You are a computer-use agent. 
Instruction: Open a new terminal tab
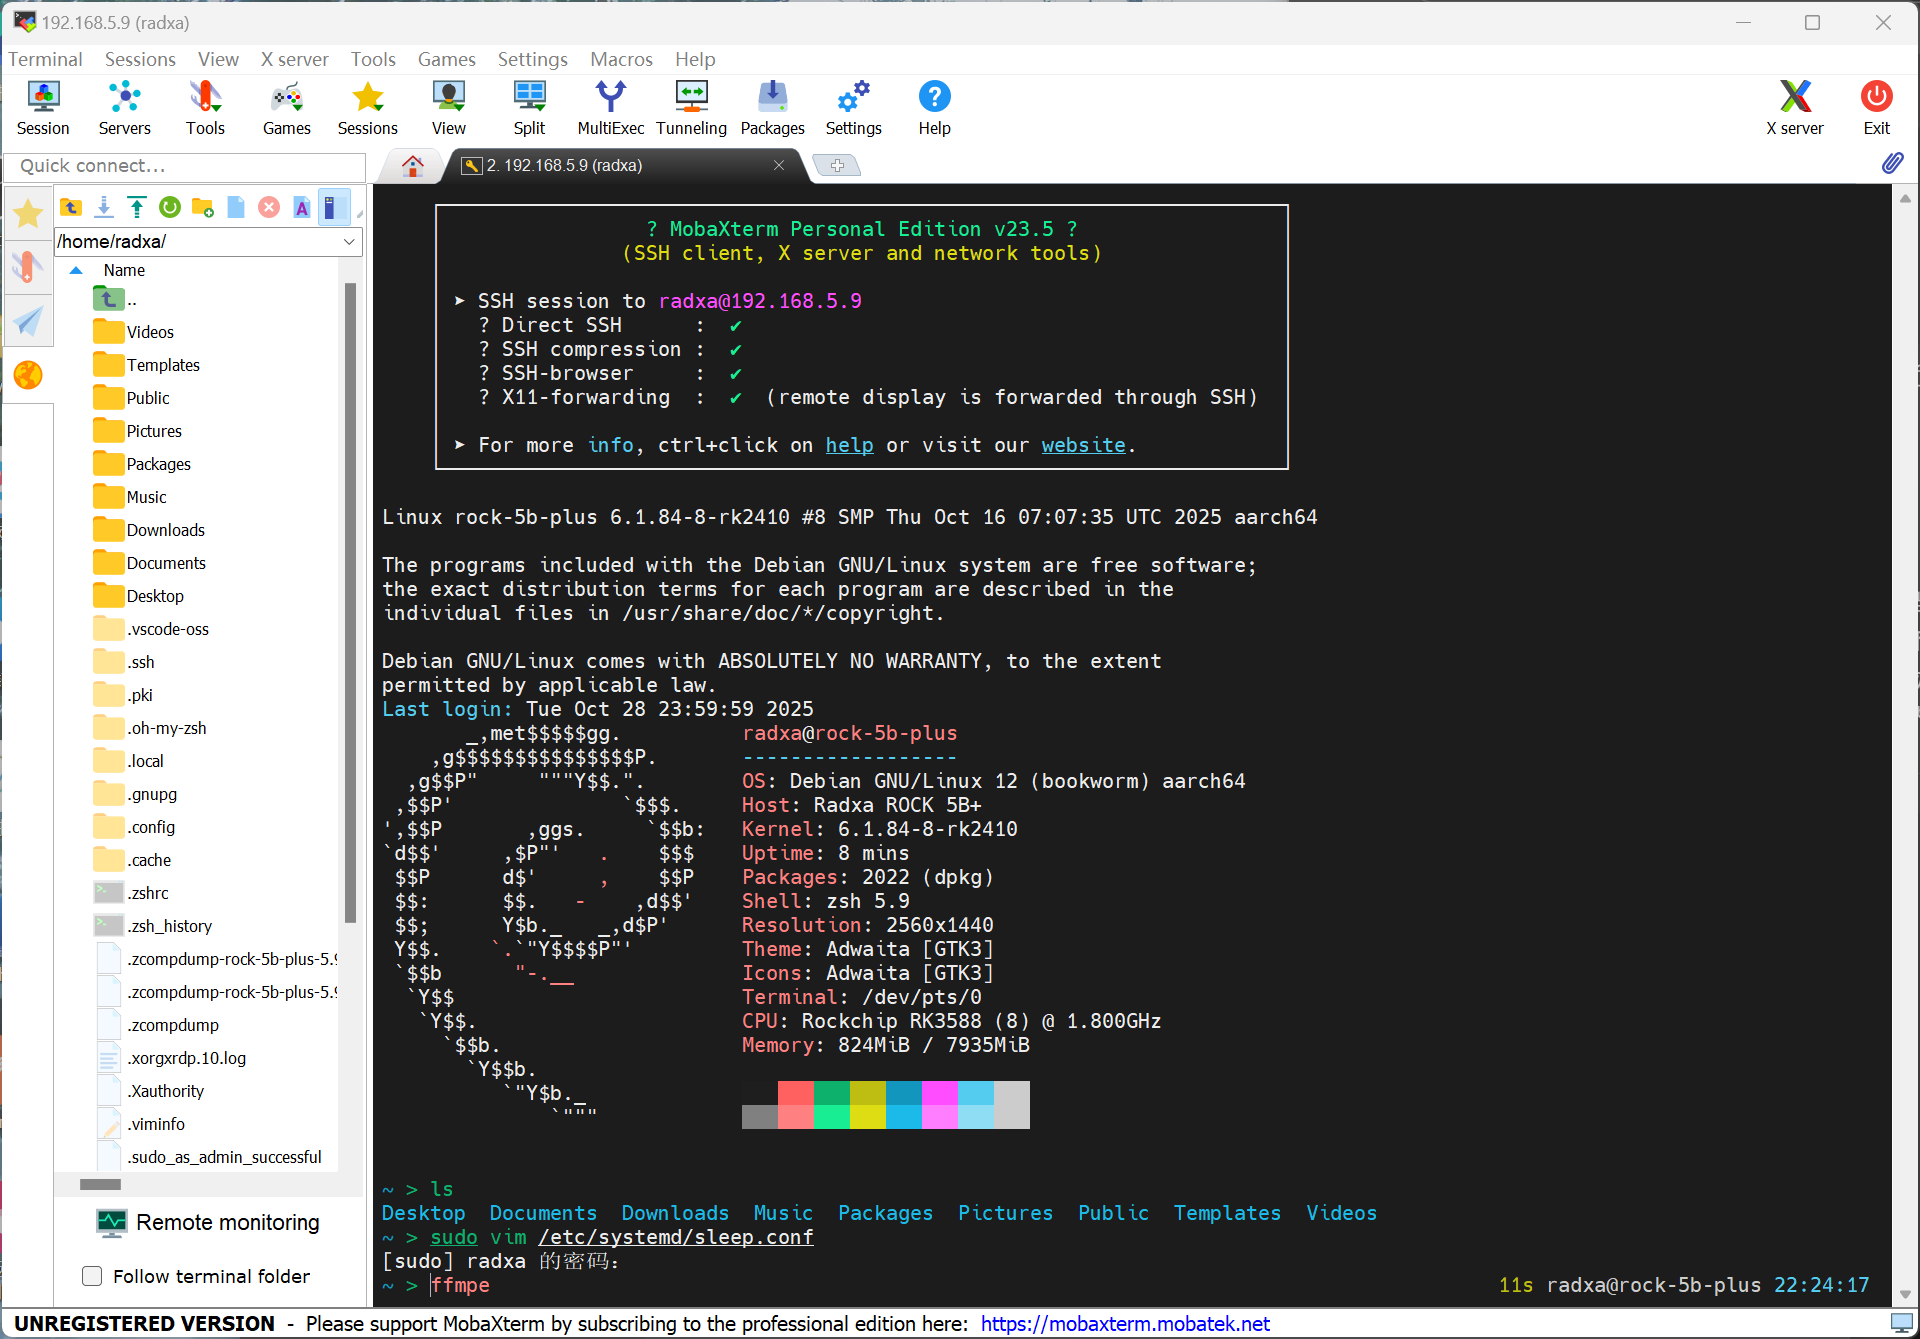pos(837,165)
